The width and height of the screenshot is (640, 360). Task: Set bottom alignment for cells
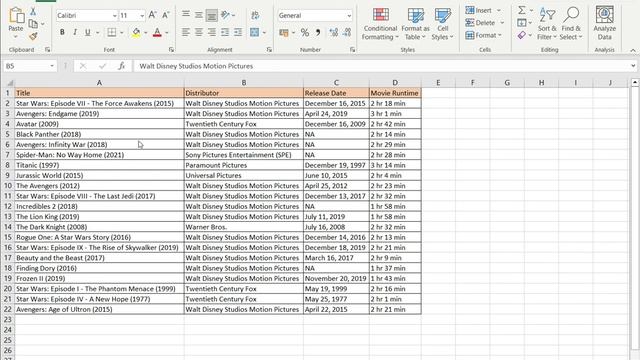pyautogui.click(x=212, y=16)
